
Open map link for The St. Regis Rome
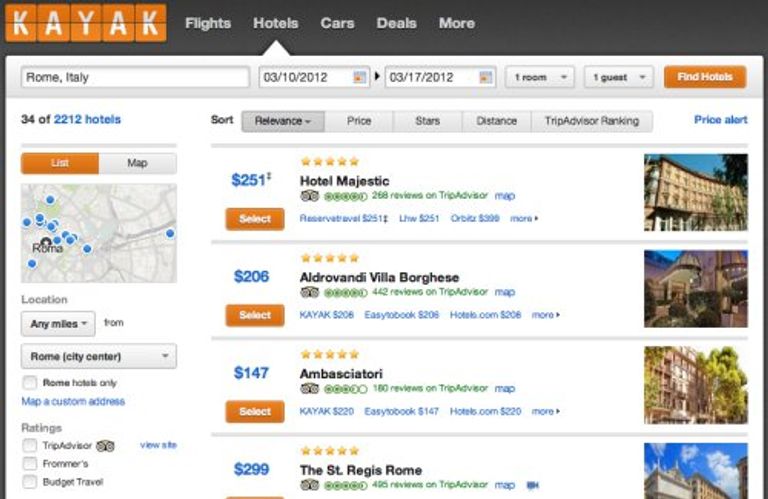pyautogui.click(x=504, y=485)
